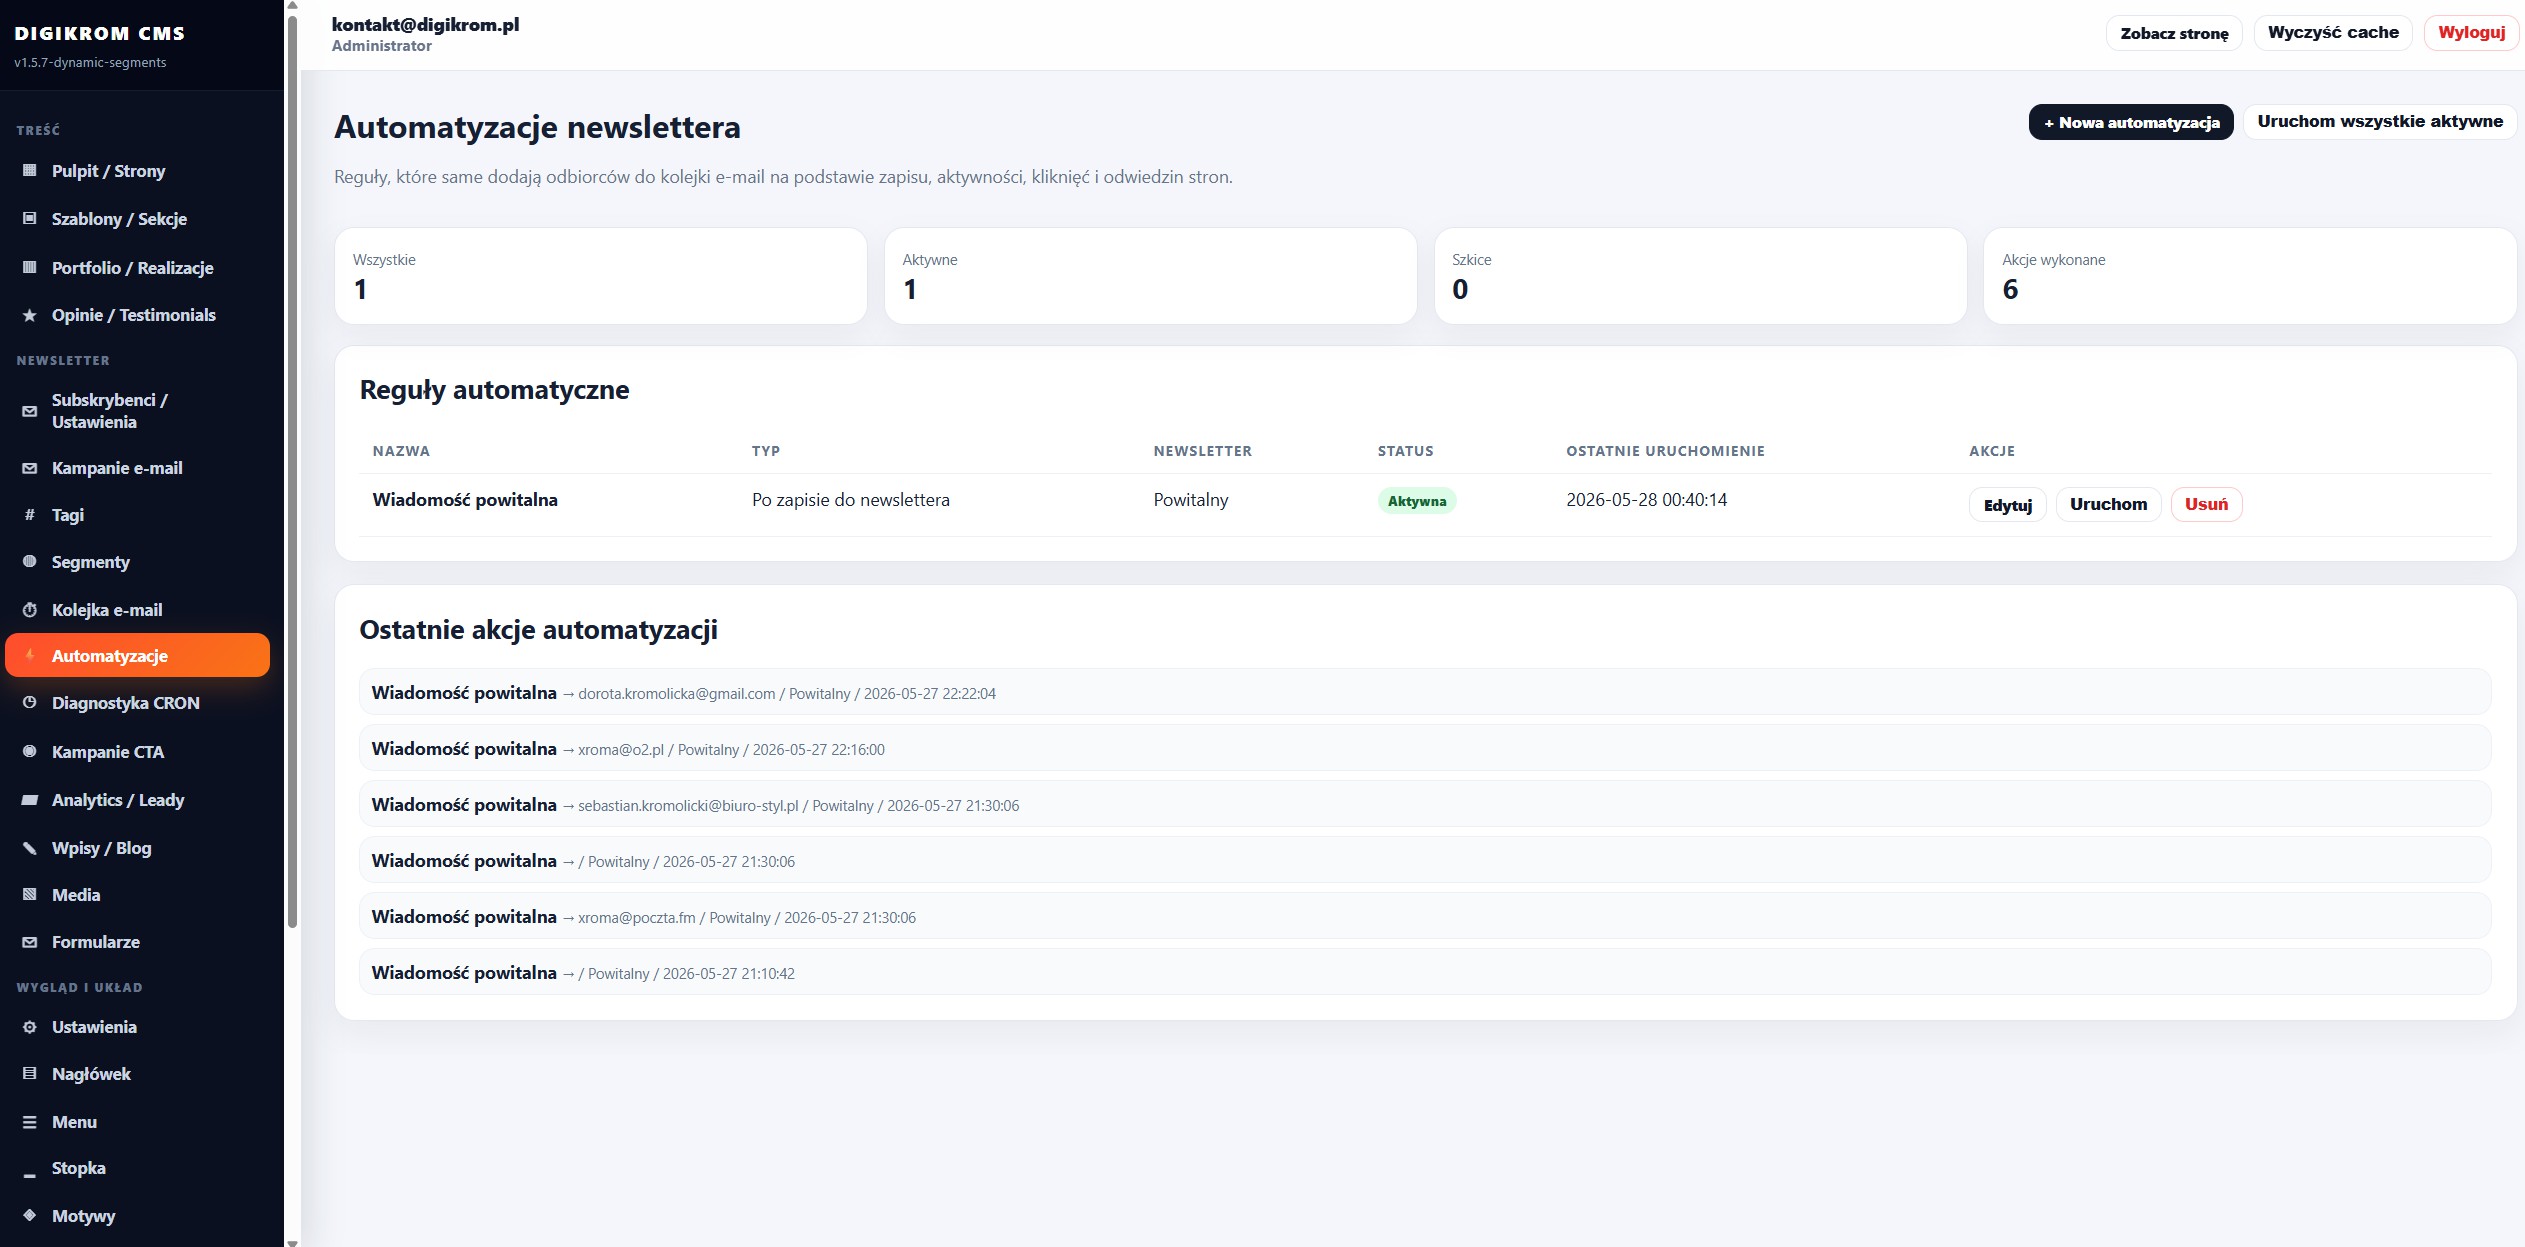Image resolution: width=2525 pixels, height=1247 pixels.
Task: Click the hamburger icon next to Menu
Action: [x=30, y=1122]
